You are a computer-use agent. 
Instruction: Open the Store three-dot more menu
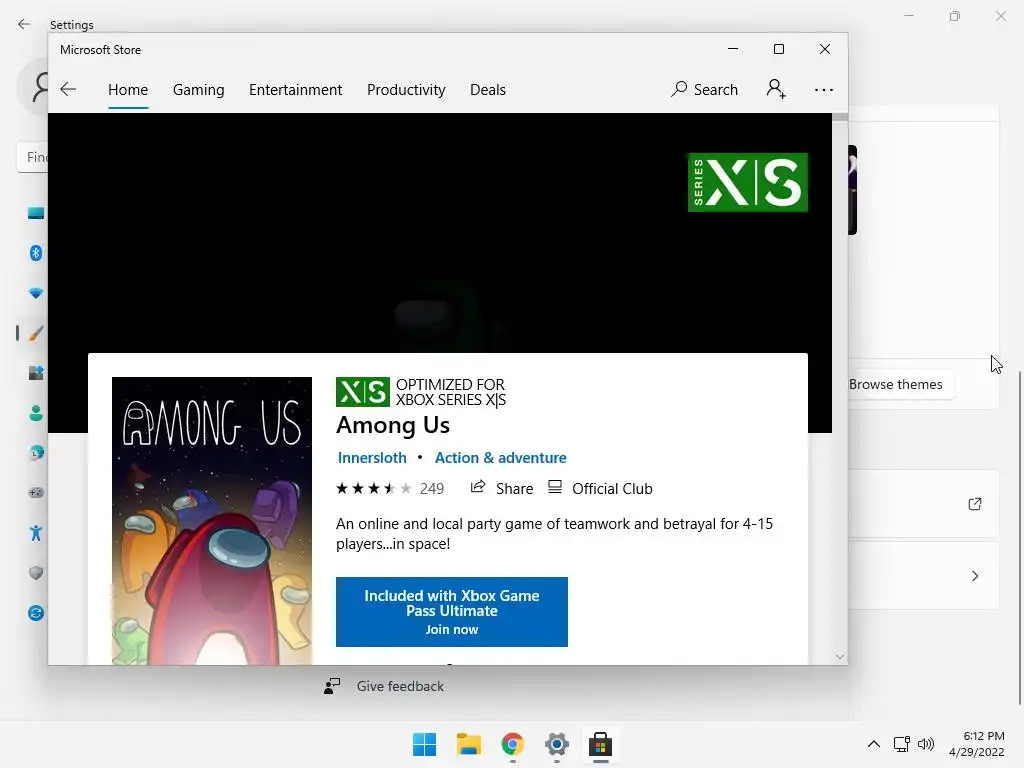pyautogui.click(x=824, y=90)
